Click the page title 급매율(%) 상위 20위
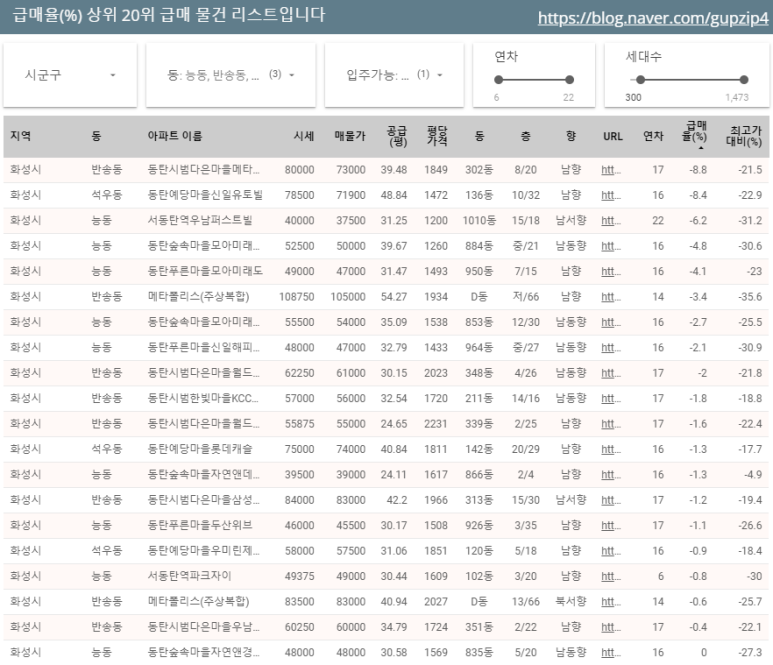The image size is (773, 665). tap(169, 15)
